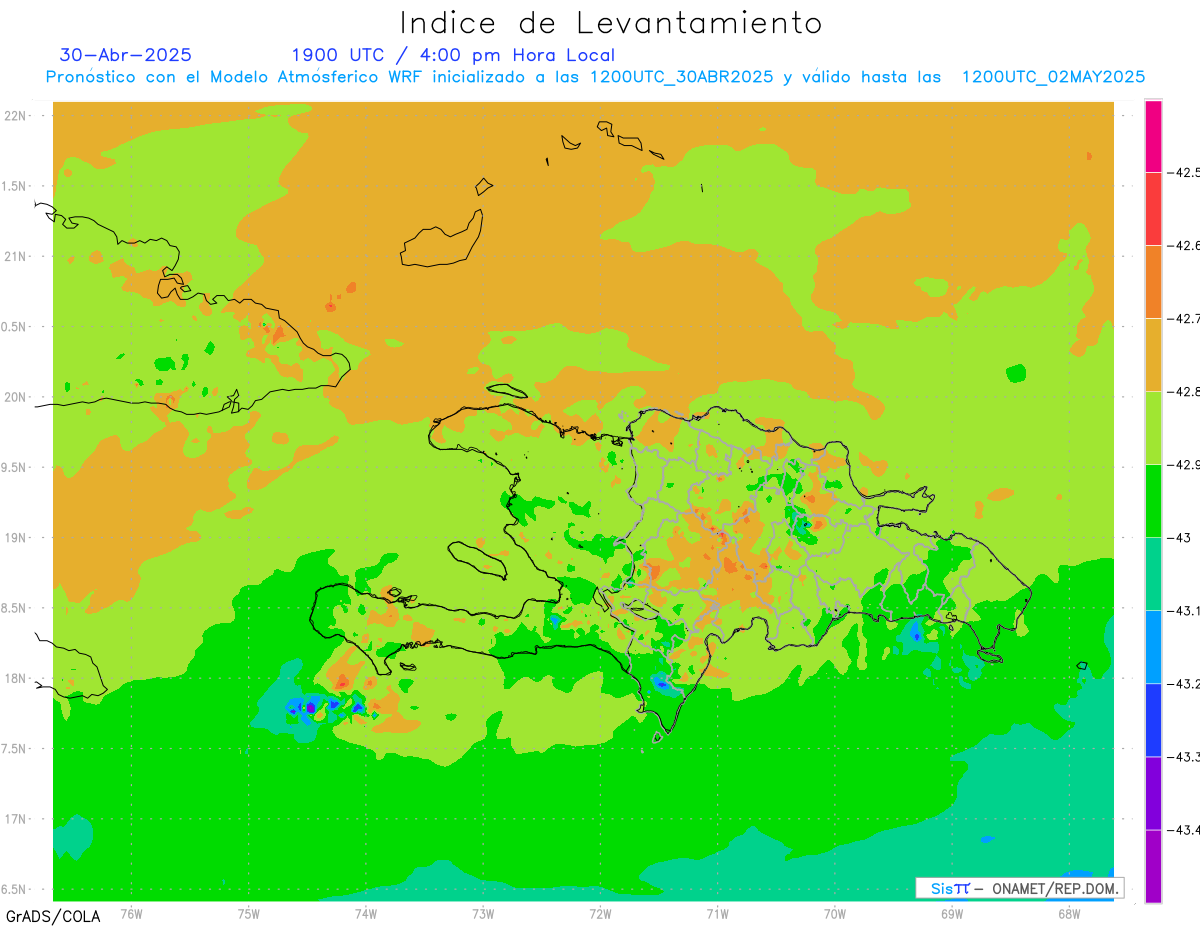The image size is (1200, 927).
Task: Click the colorbar value "-43"
Action: click(x=1180, y=538)
